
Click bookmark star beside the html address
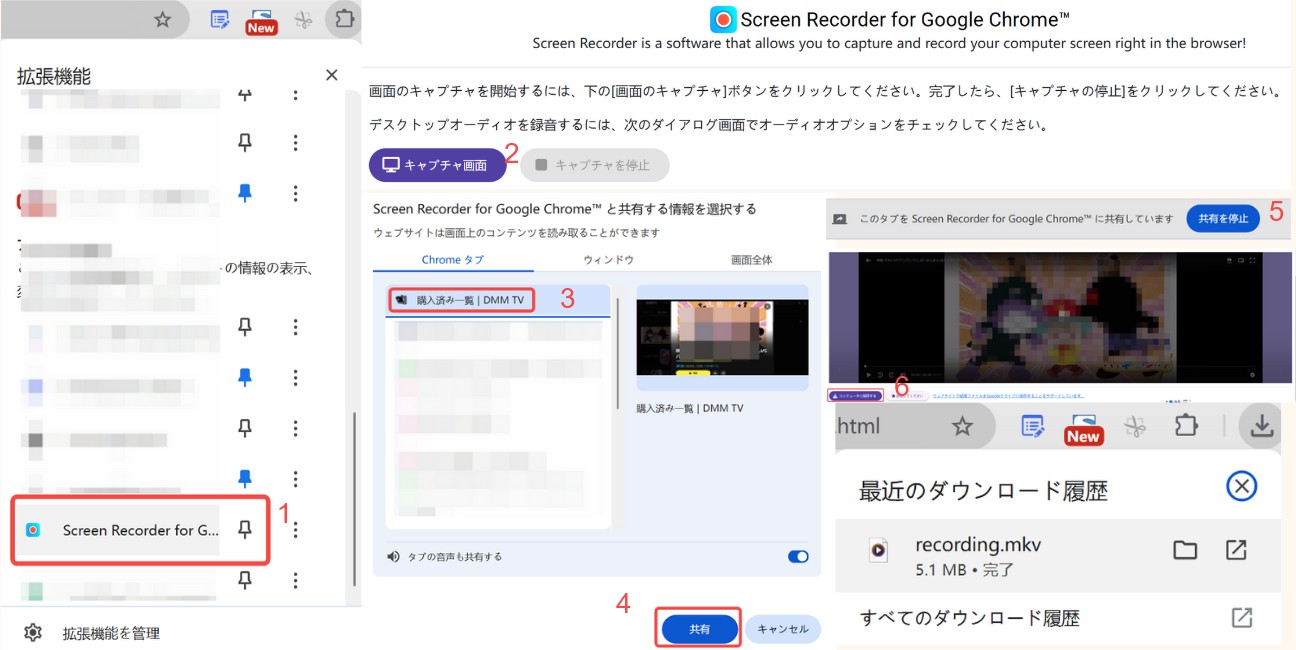962,427
